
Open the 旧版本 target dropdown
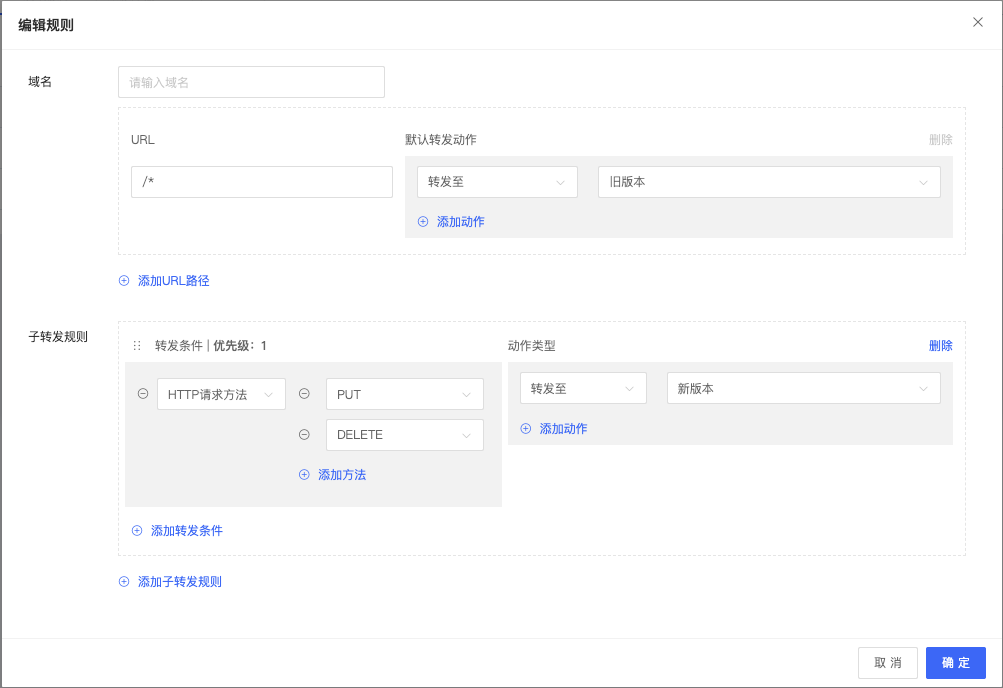(x=768, y=182)
